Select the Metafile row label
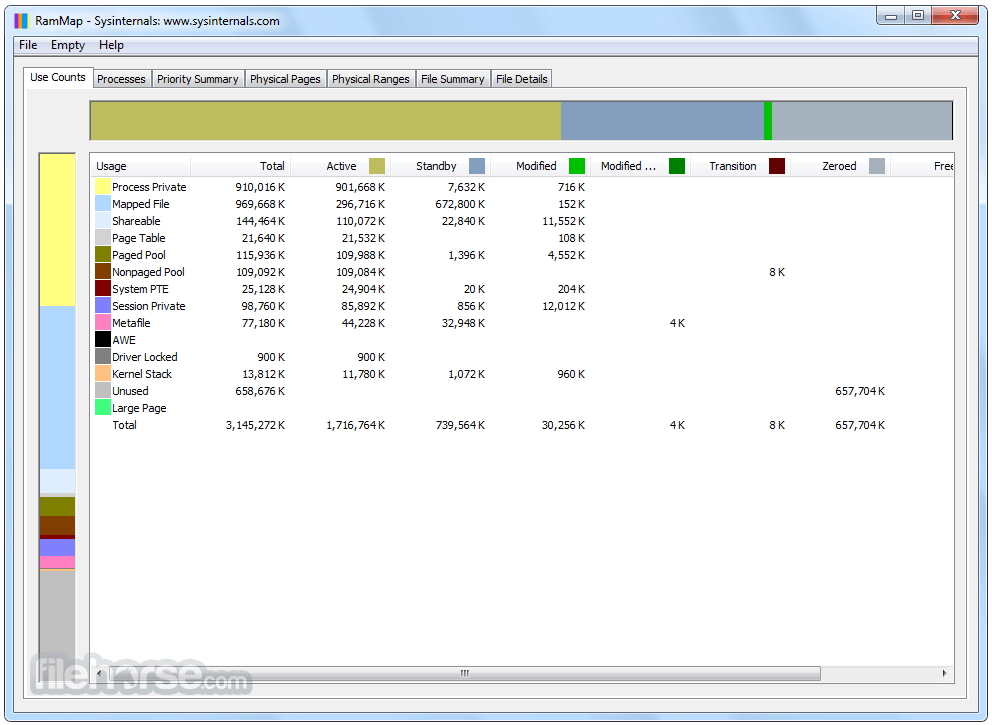992x725 pixels. click(131, 323)
